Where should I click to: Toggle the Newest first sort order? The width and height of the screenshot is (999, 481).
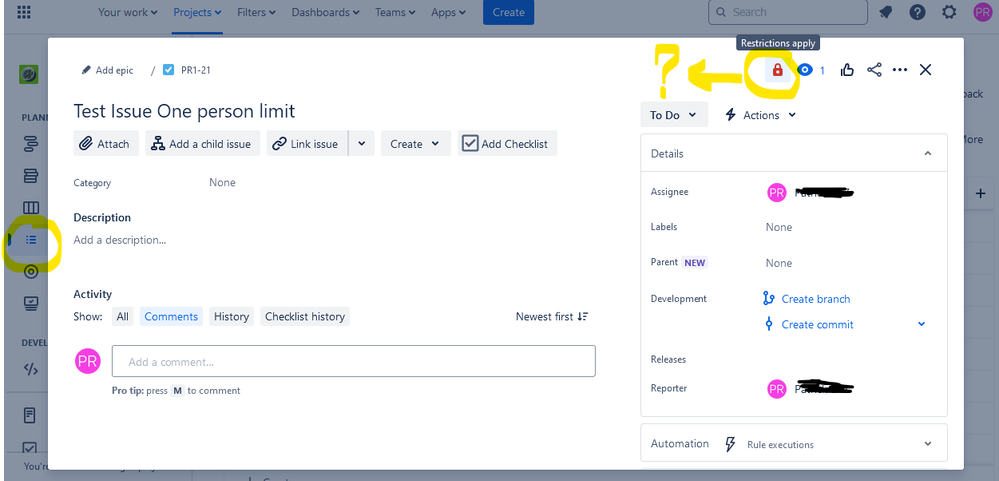(552, 316)
